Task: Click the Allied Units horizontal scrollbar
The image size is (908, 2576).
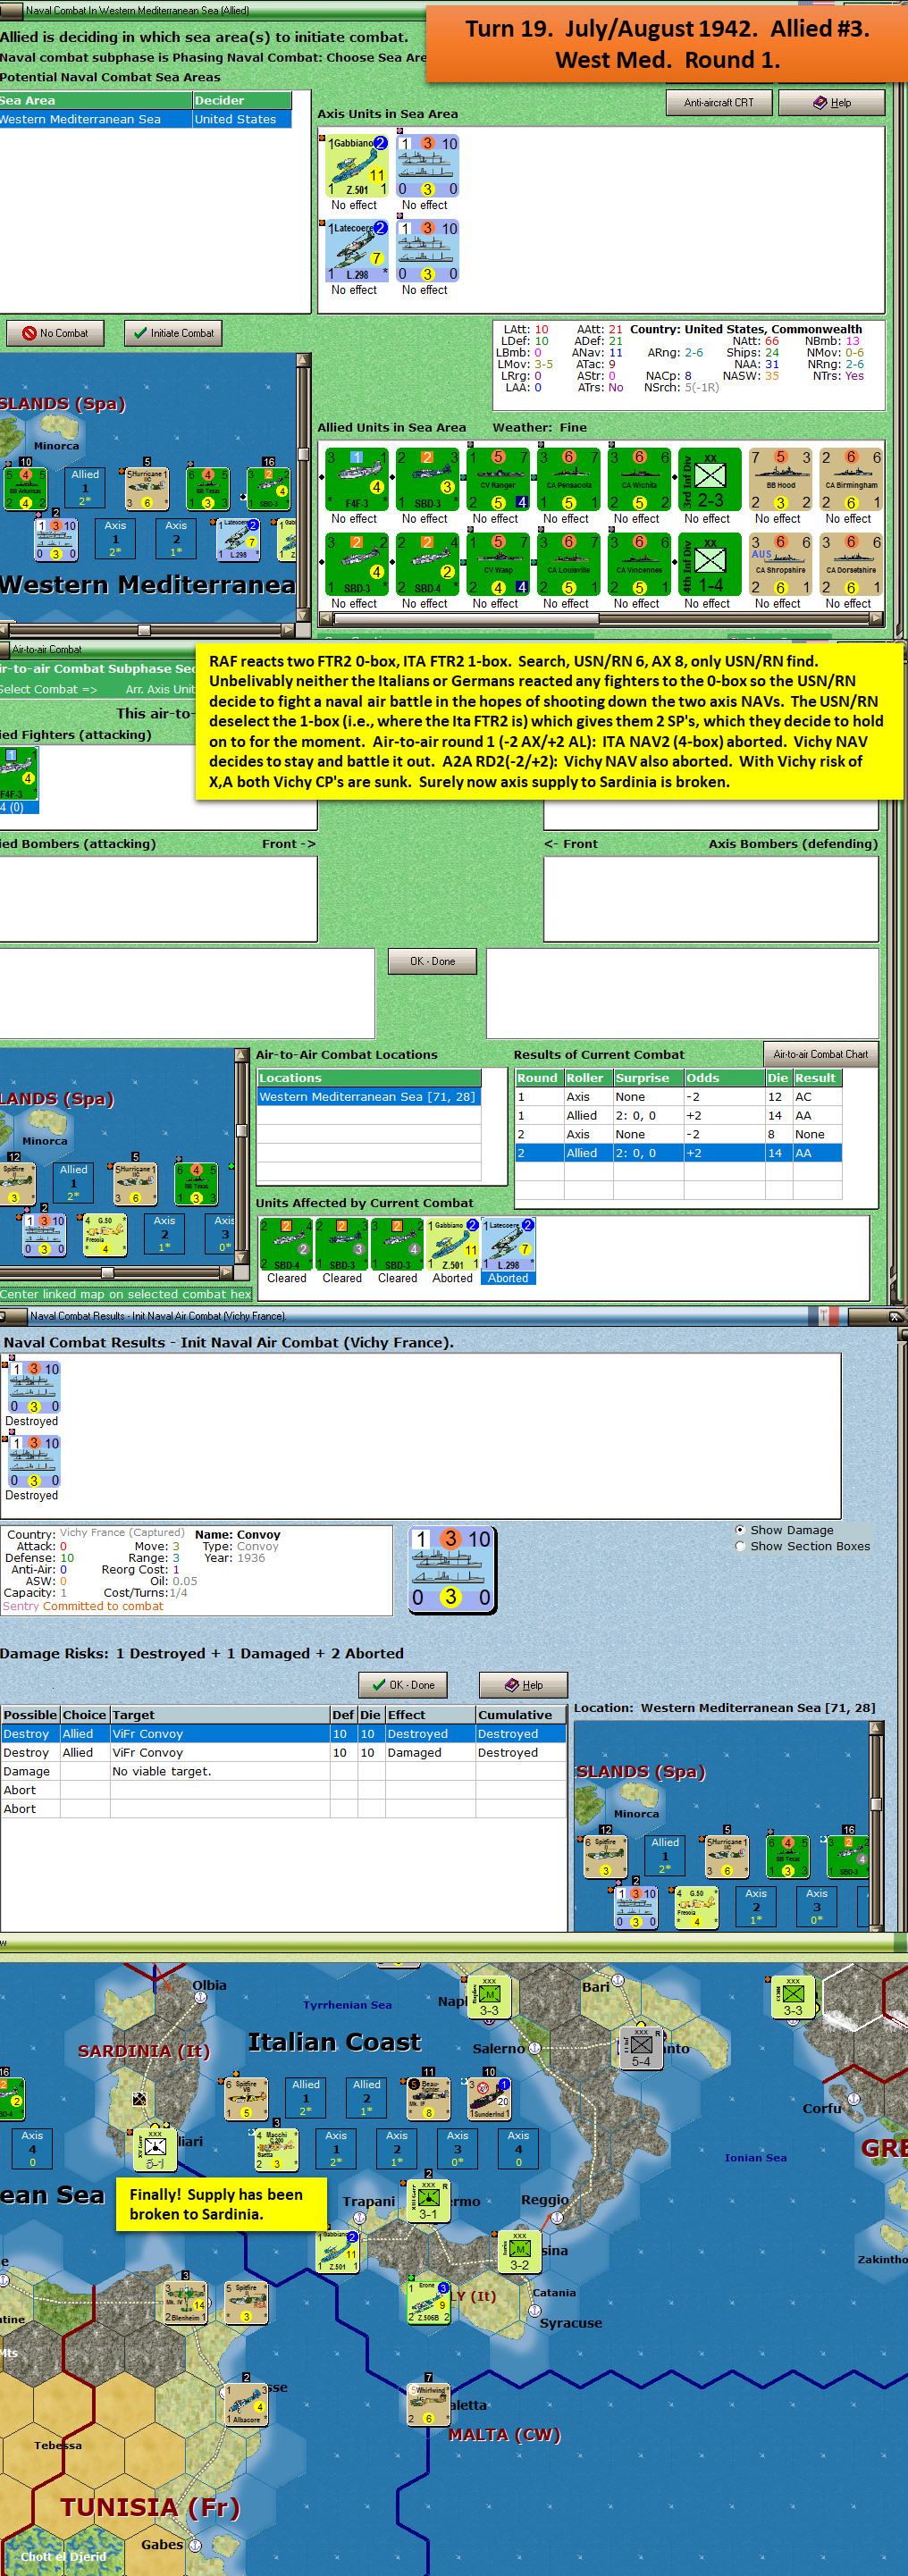Action: coord(601,618)
